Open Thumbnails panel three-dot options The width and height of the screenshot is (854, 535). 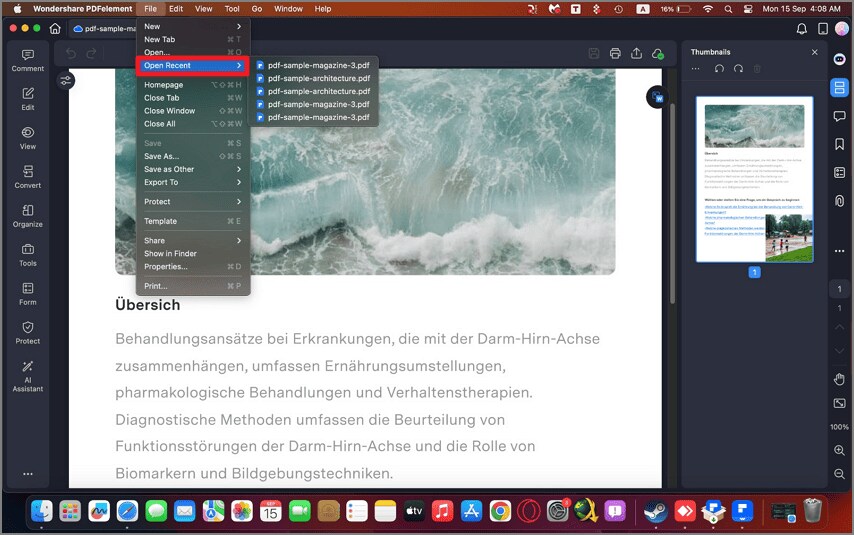[x=696, y=69]
